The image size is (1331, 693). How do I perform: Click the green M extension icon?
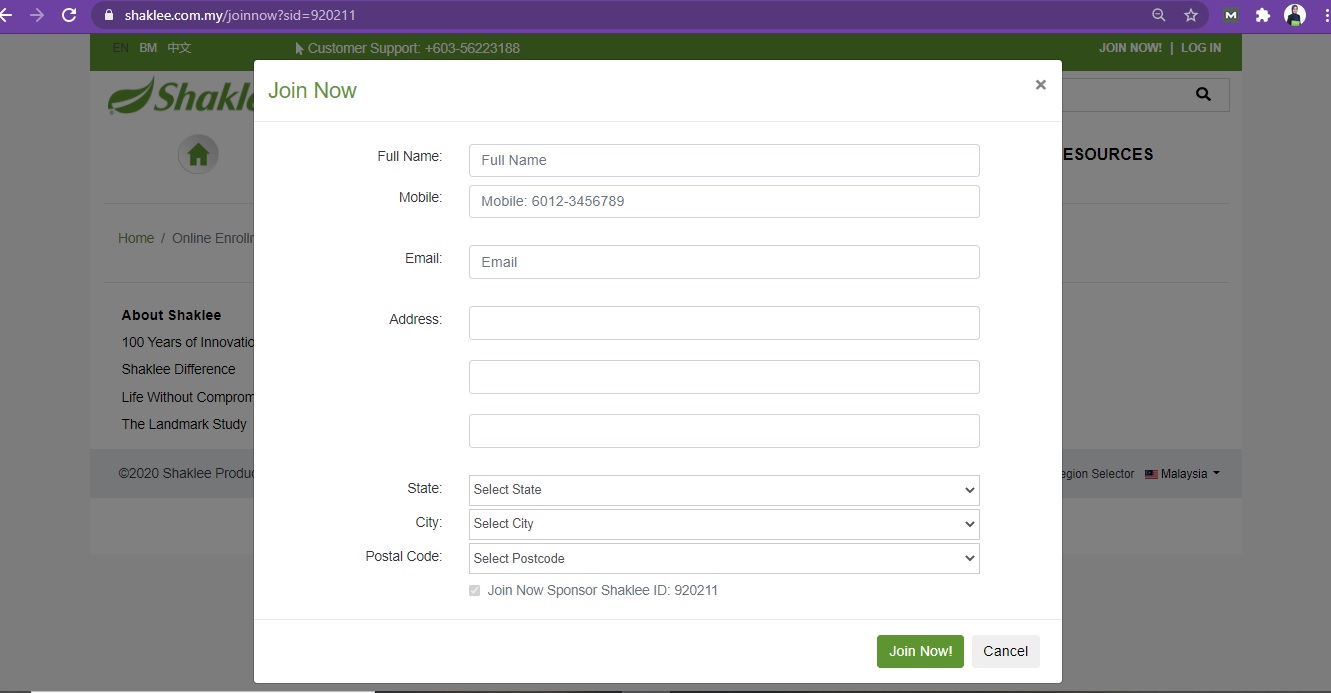coord(1231,15)
